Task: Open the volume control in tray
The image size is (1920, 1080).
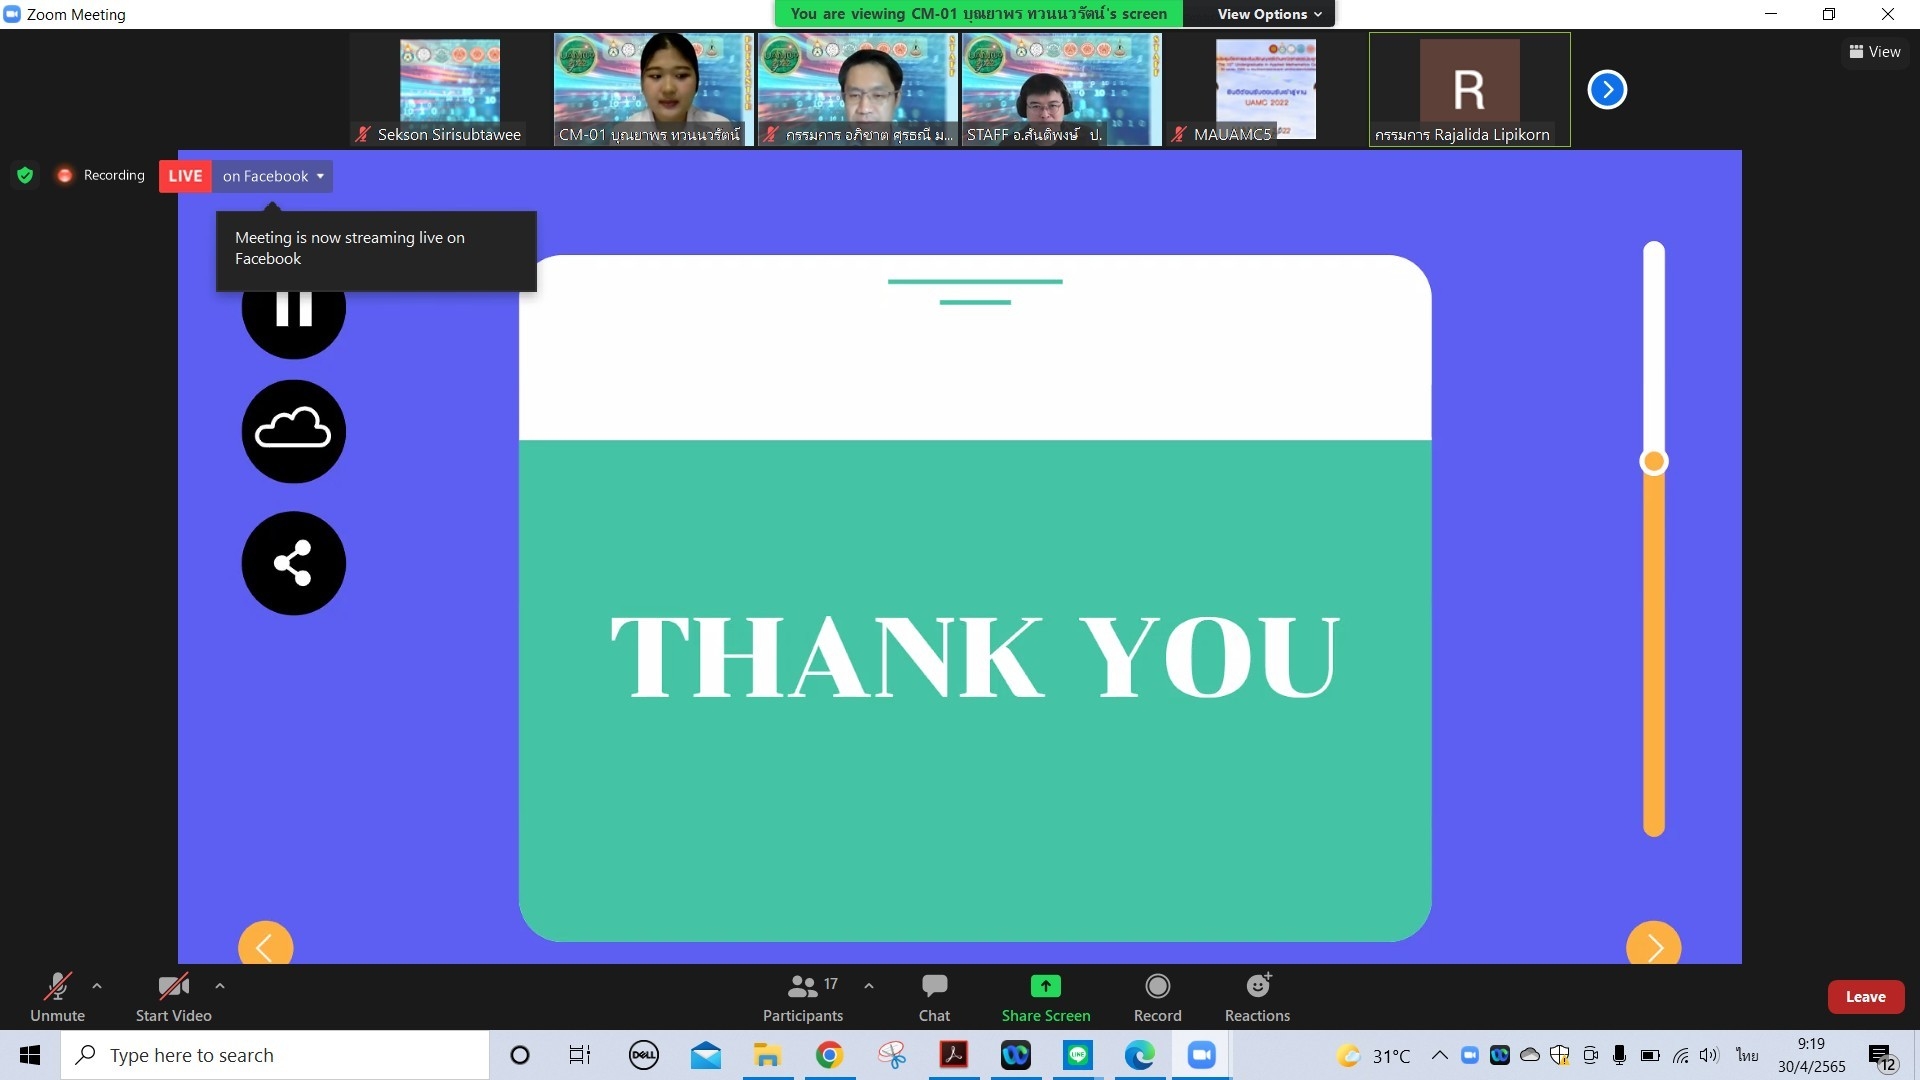Action: click(1709, 1055)
